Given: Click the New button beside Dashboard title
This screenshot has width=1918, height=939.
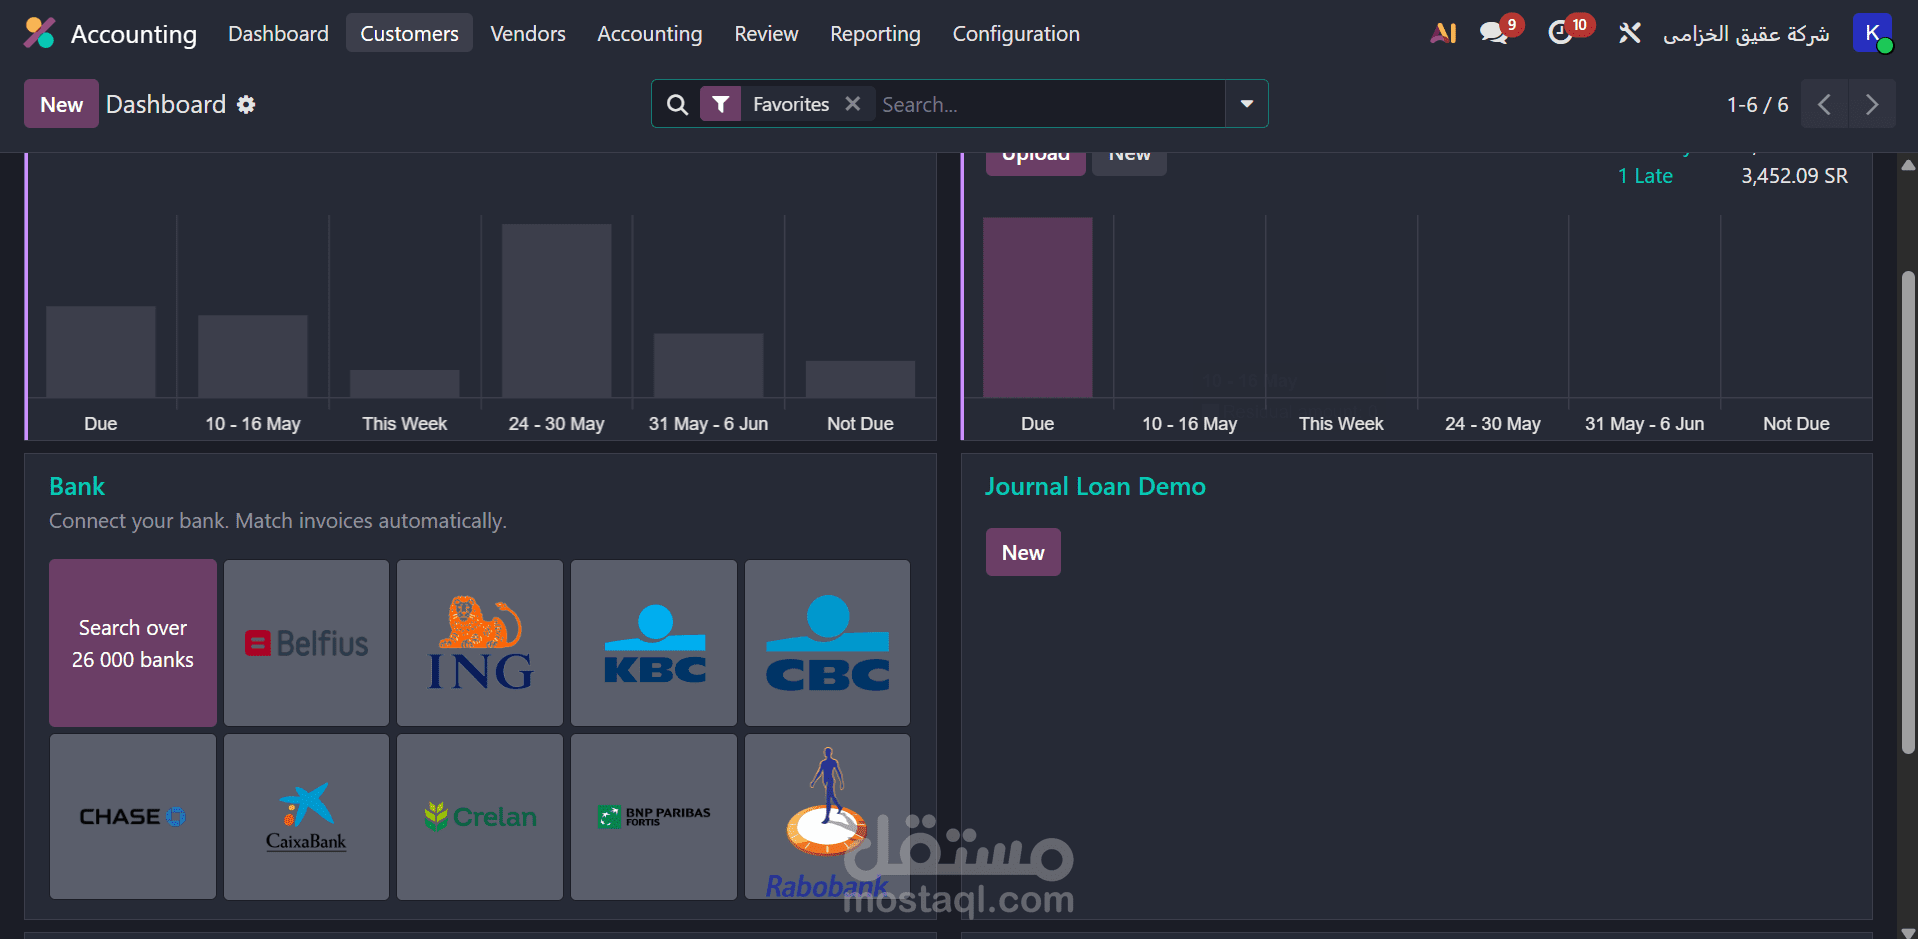Looking at the screenshot, I should pos(61,104).
